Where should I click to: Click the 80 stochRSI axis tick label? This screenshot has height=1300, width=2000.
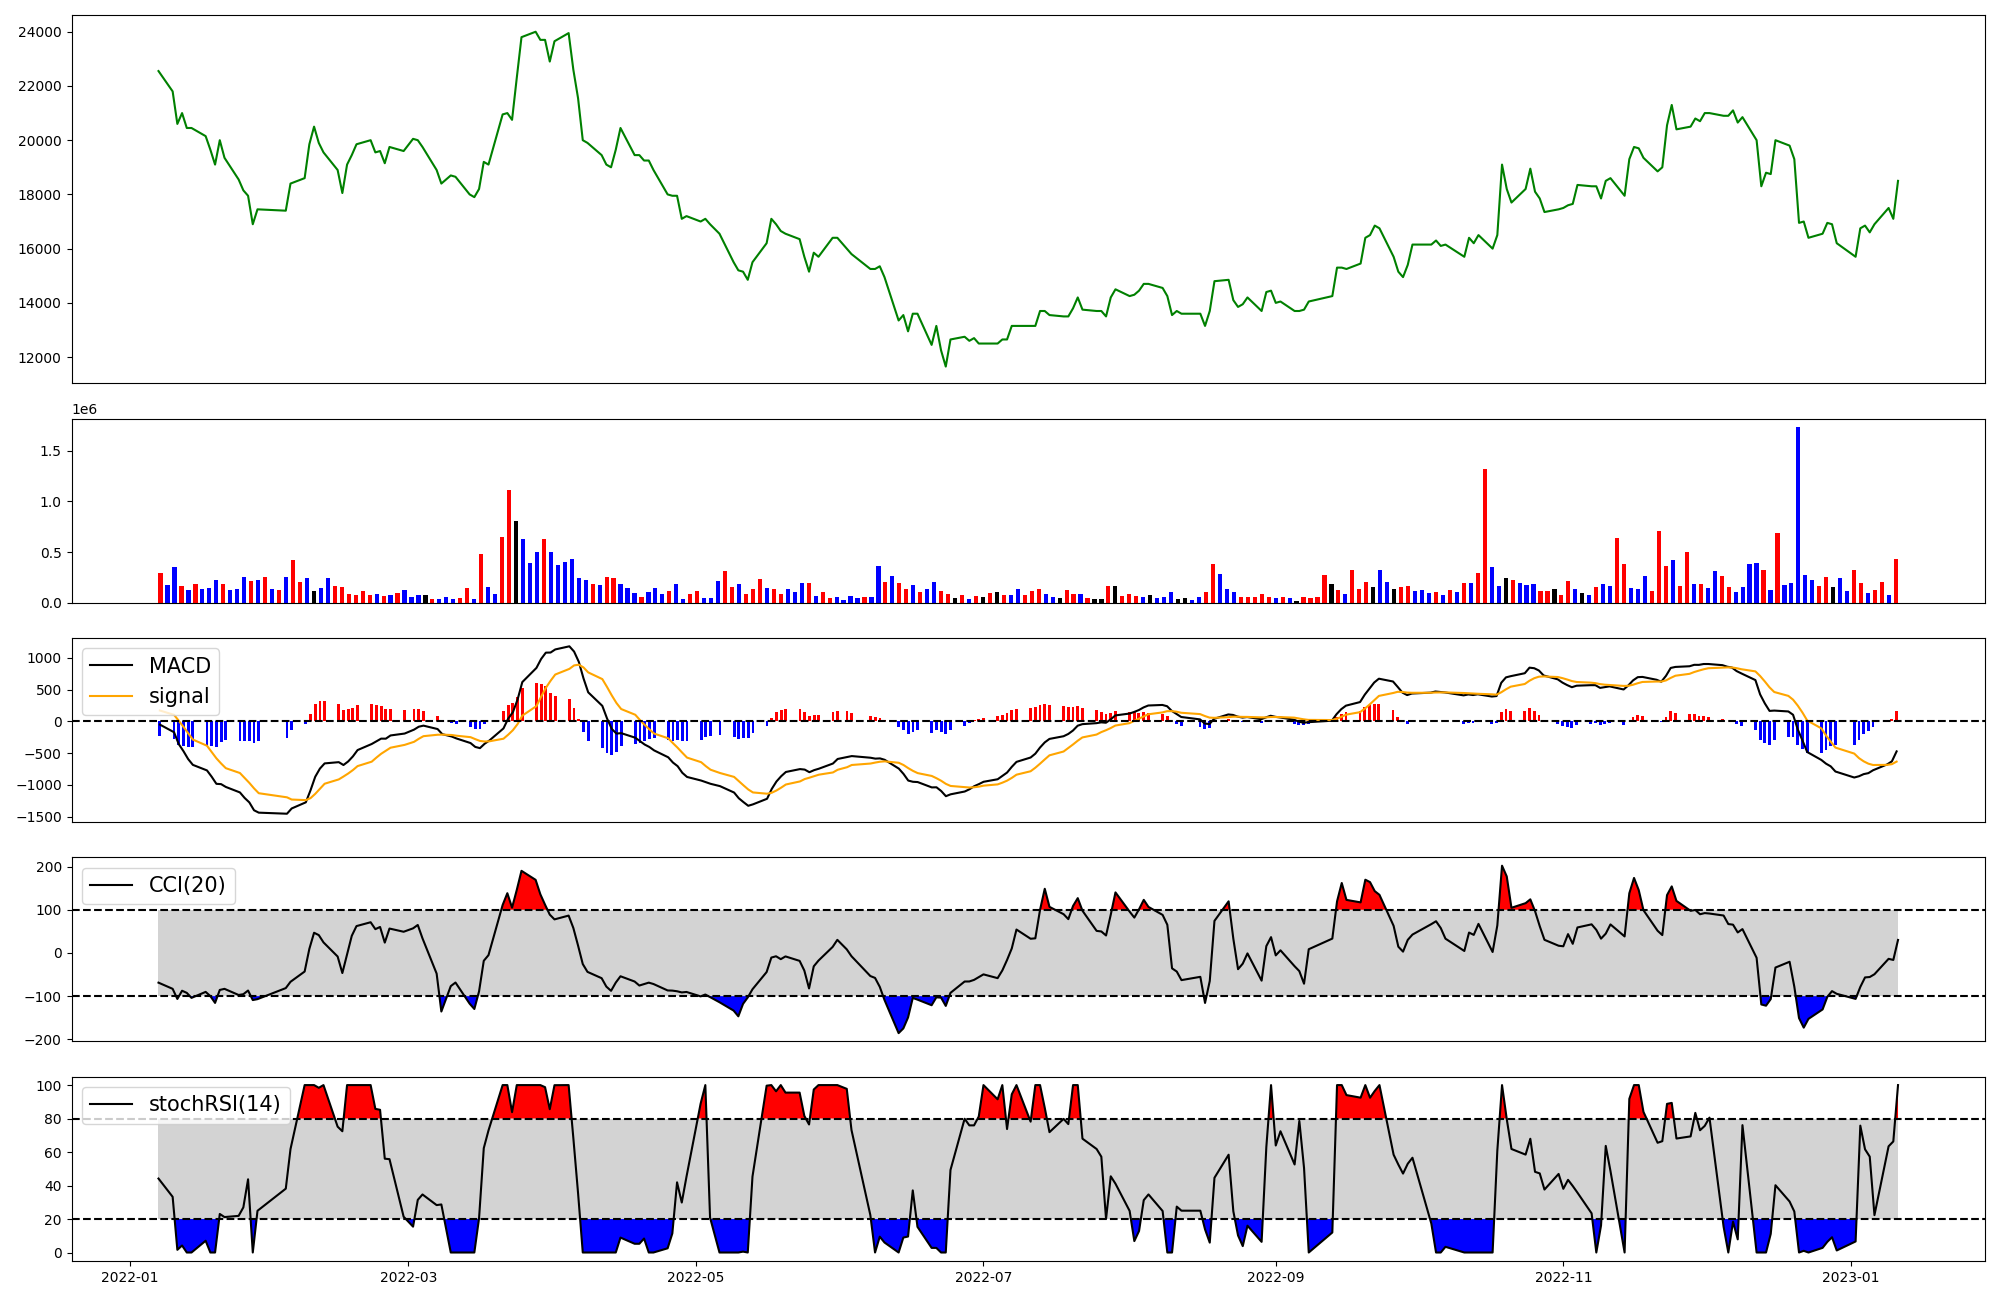pos(54,1120)
